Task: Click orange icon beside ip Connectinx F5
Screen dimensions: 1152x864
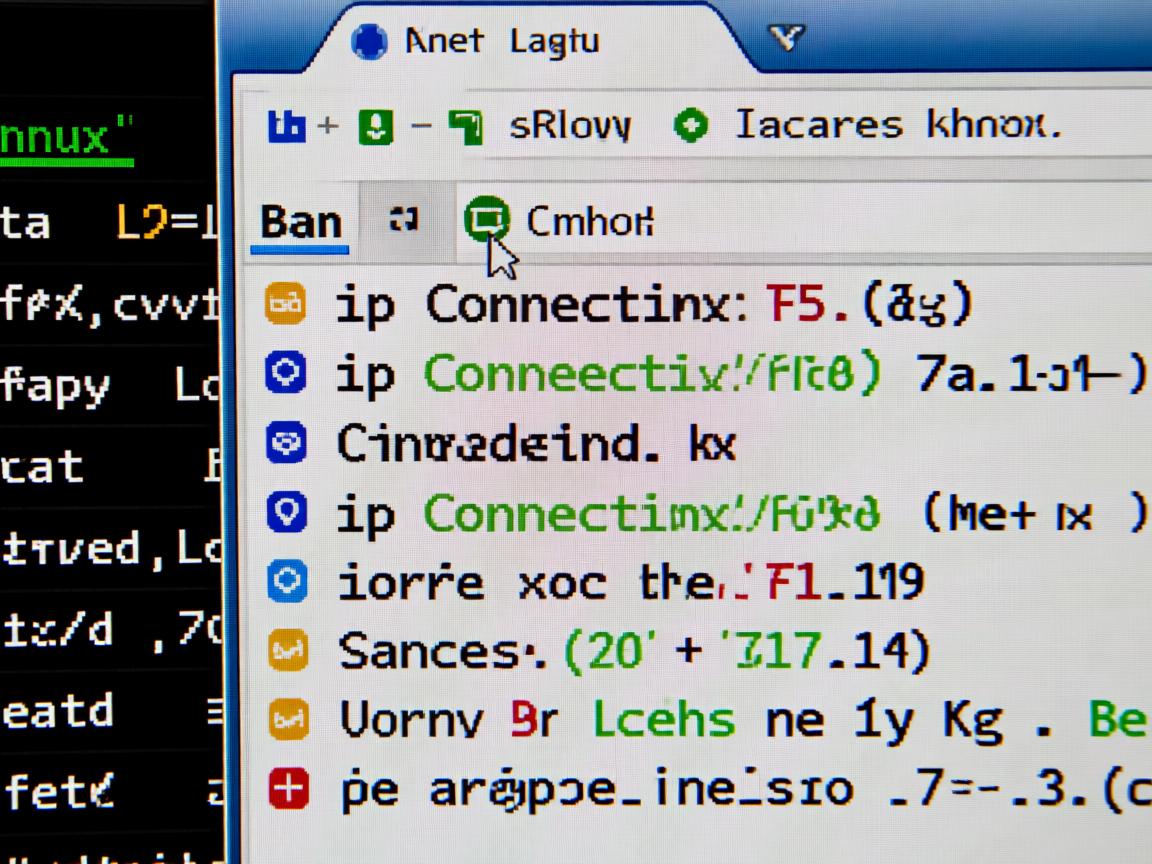Action: pyautogui.click(x=285, y=305)
